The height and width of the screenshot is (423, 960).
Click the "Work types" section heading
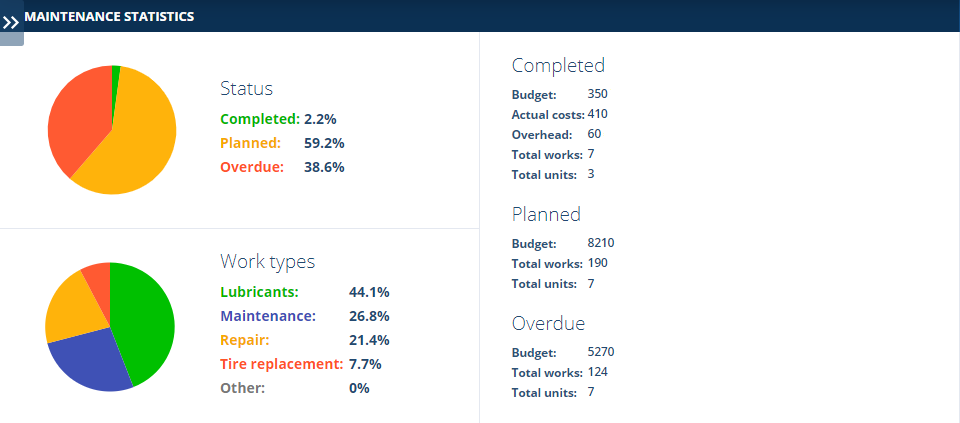(x=267, y=262)
